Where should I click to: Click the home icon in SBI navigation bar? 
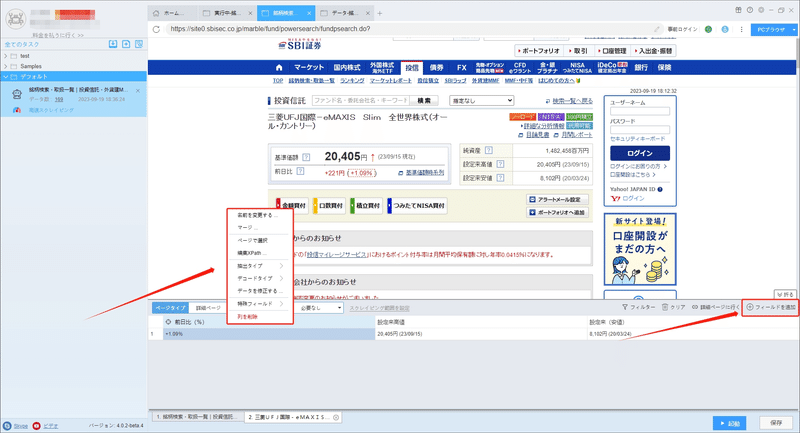pos(279,67)
